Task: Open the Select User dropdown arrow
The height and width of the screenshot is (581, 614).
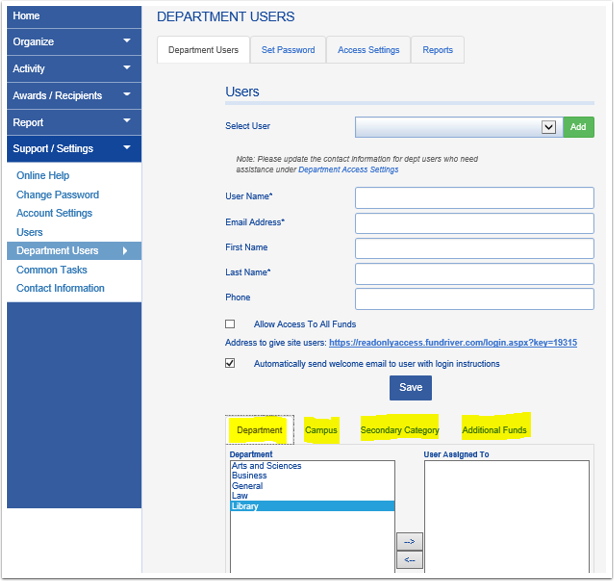Action: [549, 127]
